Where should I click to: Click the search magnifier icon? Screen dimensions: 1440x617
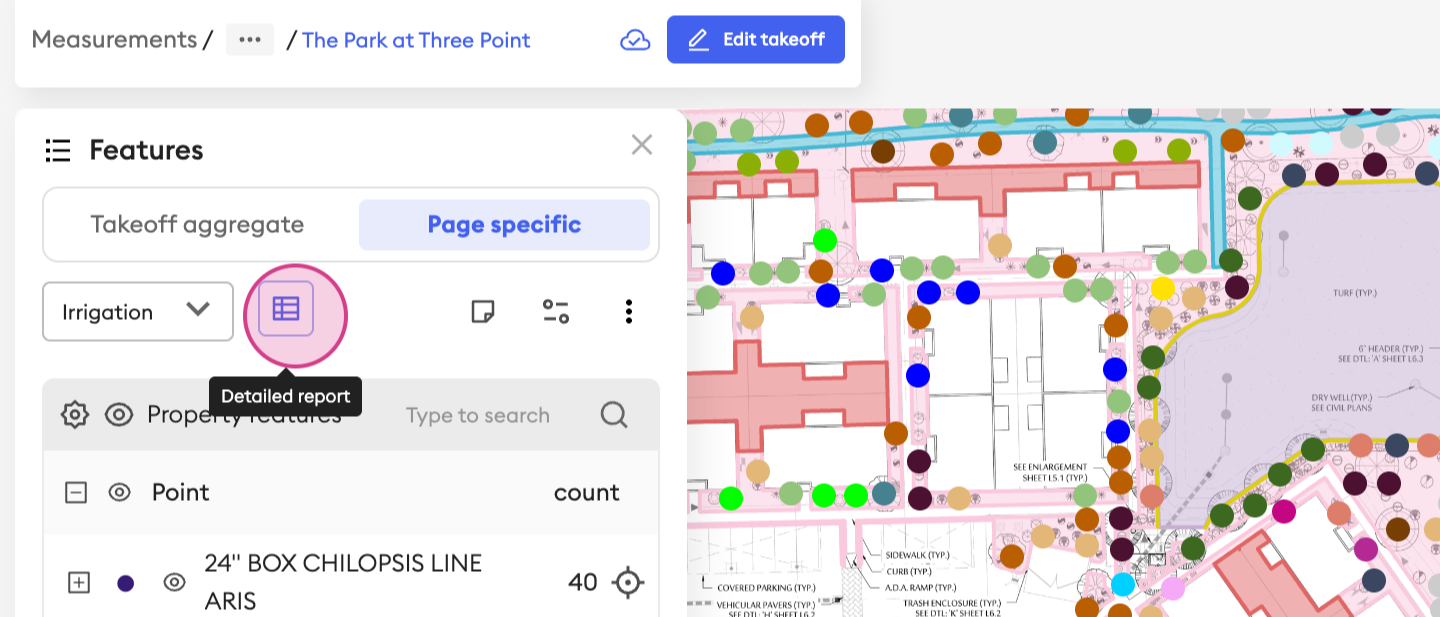(614, 415)
